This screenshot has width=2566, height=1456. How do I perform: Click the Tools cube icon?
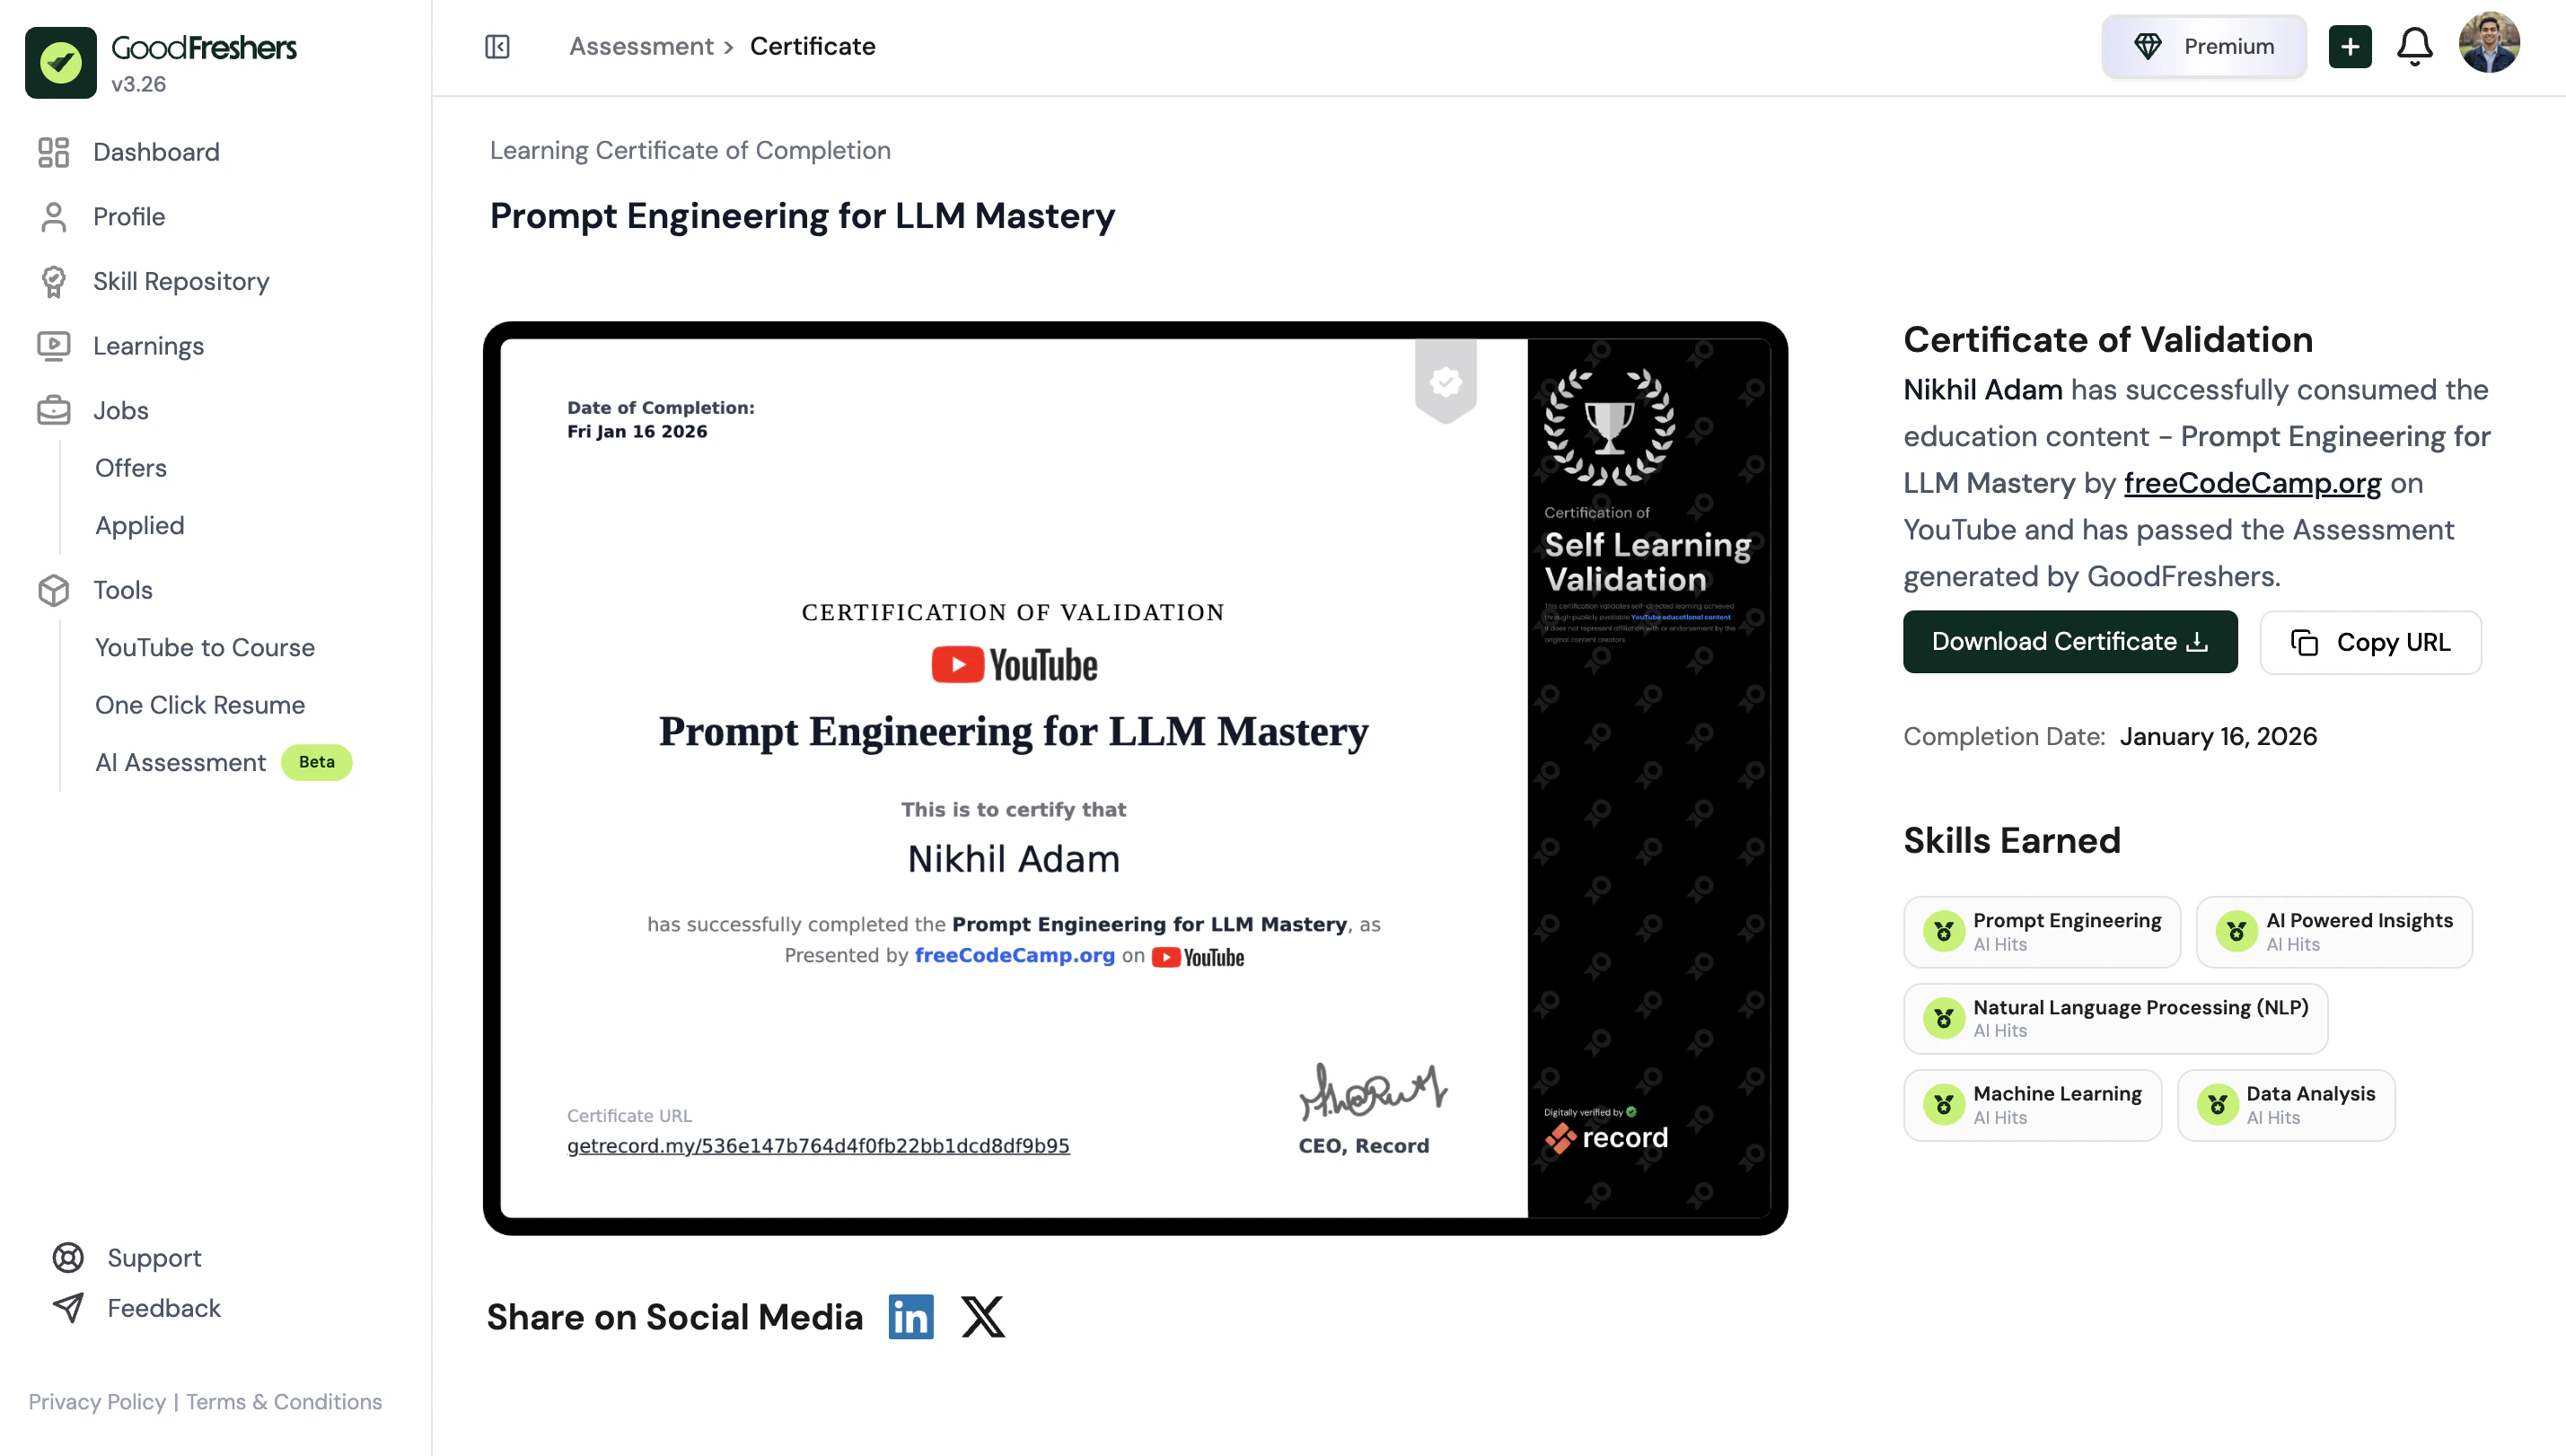pyautogui.click(x=54, y=590)
